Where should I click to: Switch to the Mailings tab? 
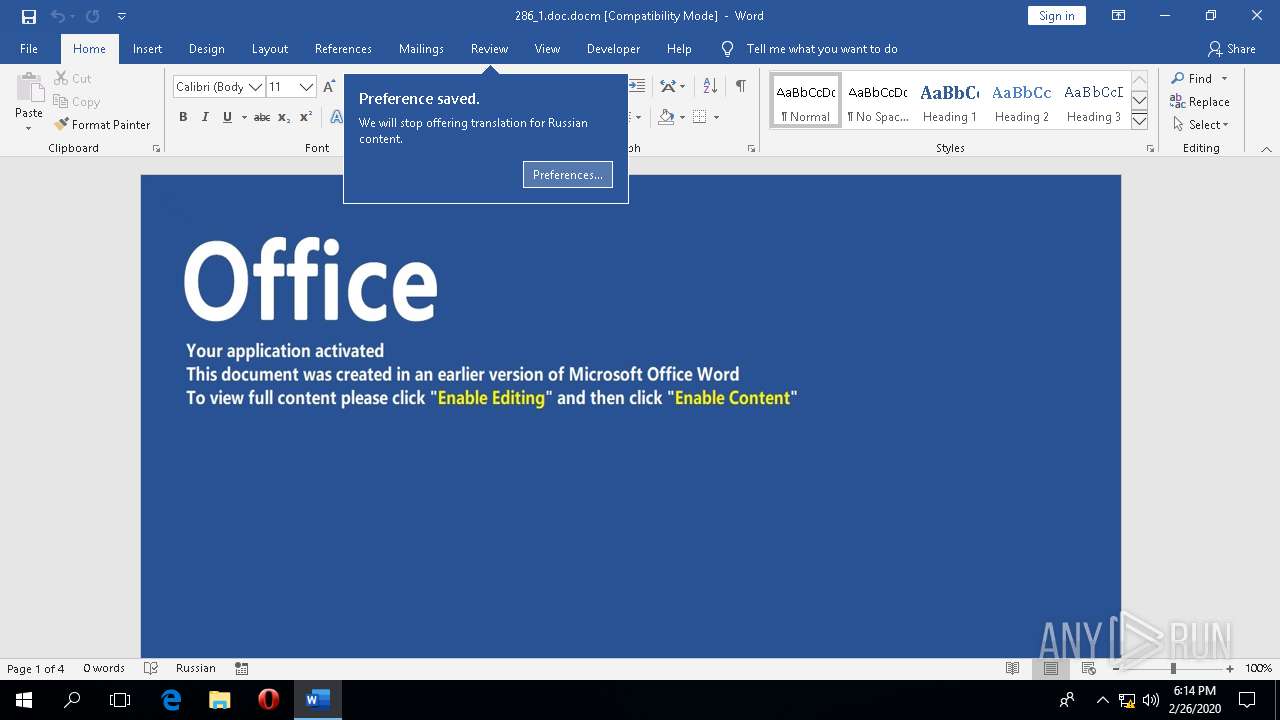421,49
